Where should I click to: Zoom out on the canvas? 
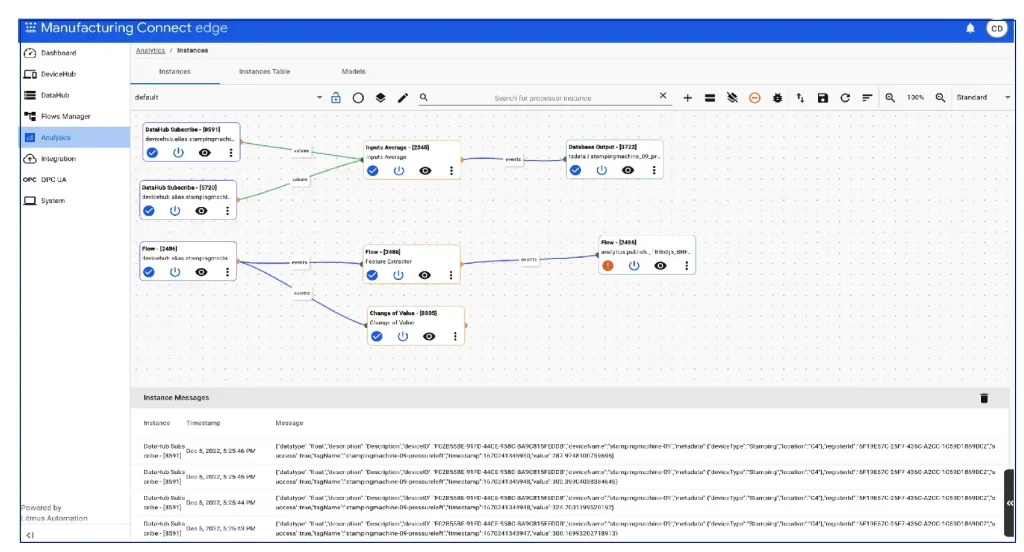point(940,98)
